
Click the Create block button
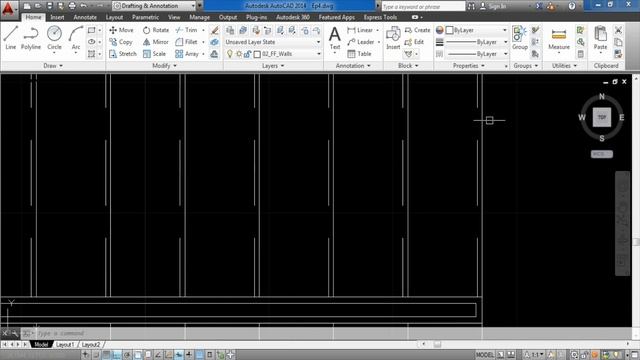(417, 30)
